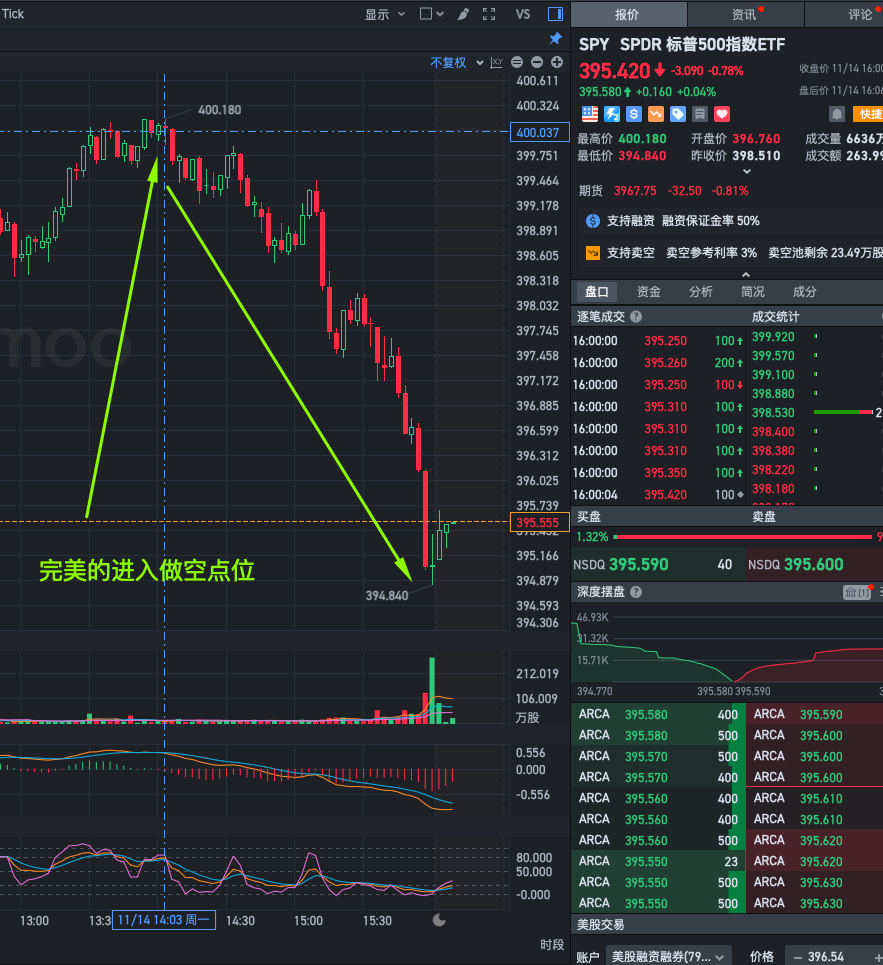Open the VS comparison tool

click(523, 14)
